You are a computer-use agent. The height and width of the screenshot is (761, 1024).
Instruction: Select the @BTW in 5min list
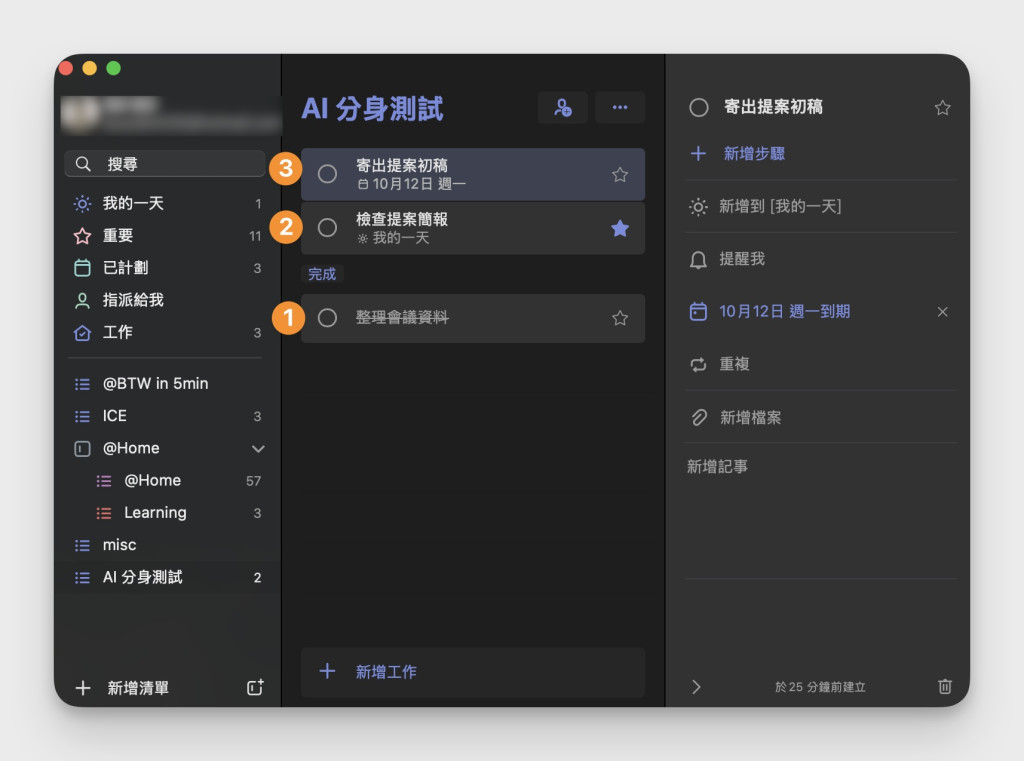pyautogui.click(x=167, y=383)
